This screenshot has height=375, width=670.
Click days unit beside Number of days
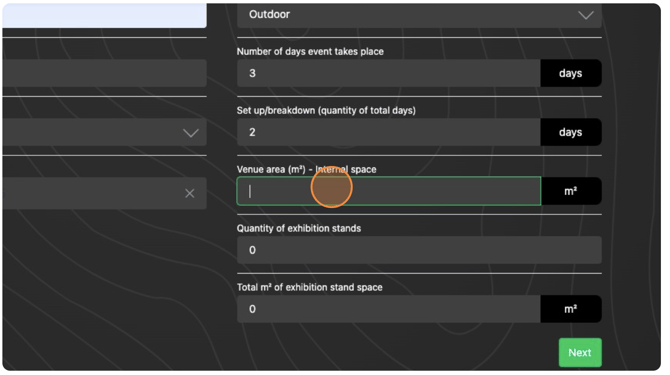pos(571,73)
